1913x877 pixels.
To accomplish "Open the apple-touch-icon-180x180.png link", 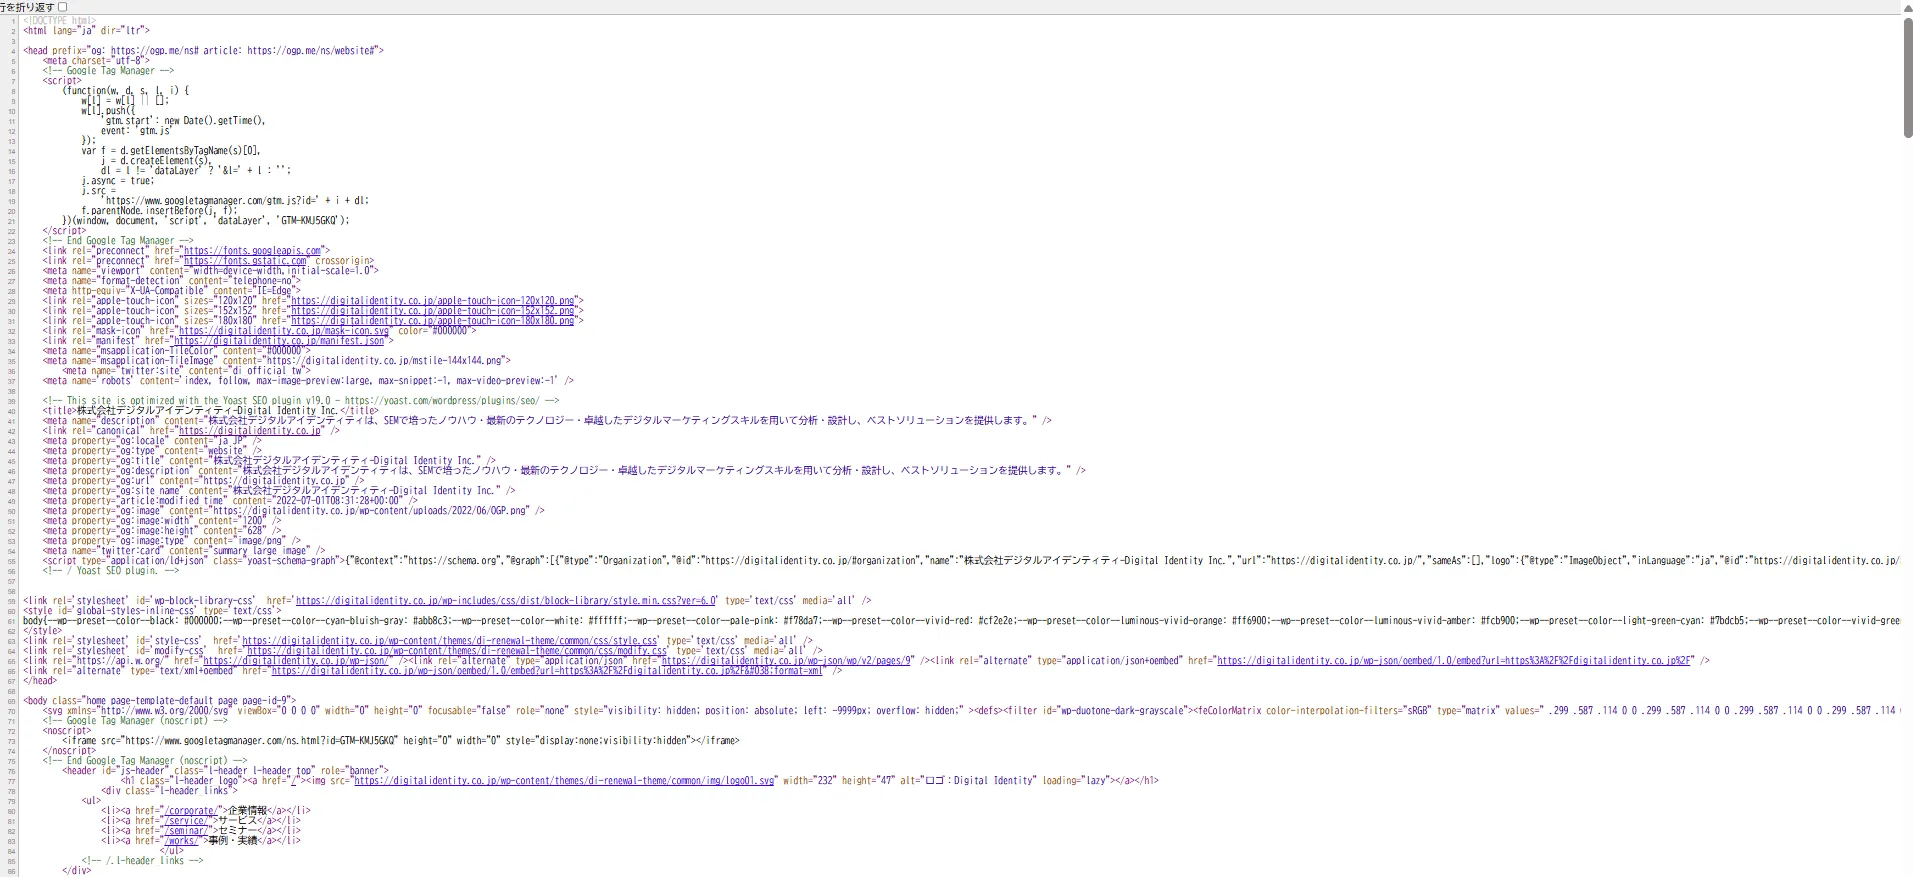I will [433, 321].
